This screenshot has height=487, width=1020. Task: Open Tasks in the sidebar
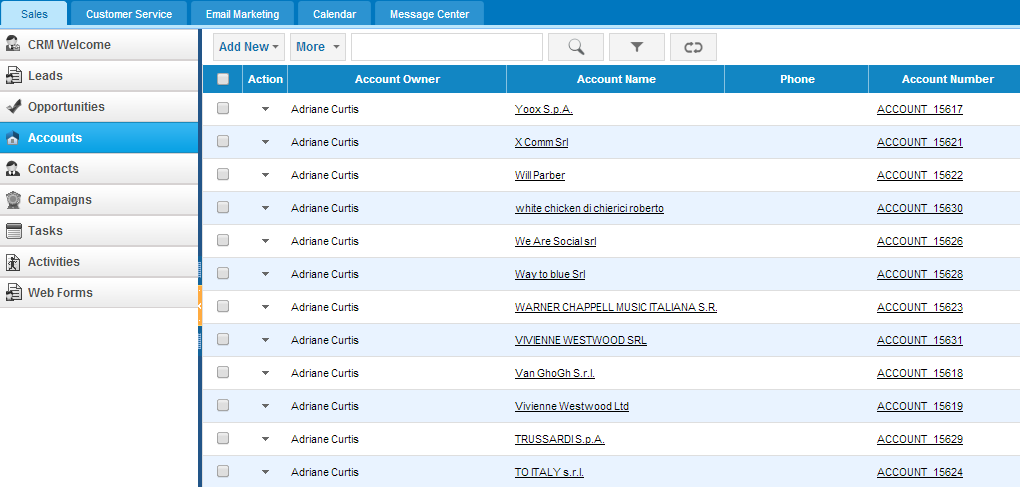coord(99,231)
